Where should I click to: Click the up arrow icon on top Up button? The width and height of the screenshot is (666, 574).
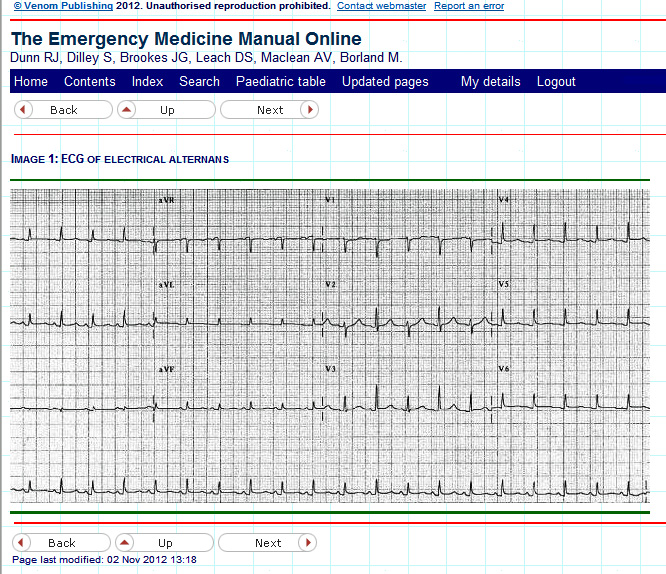126,110
